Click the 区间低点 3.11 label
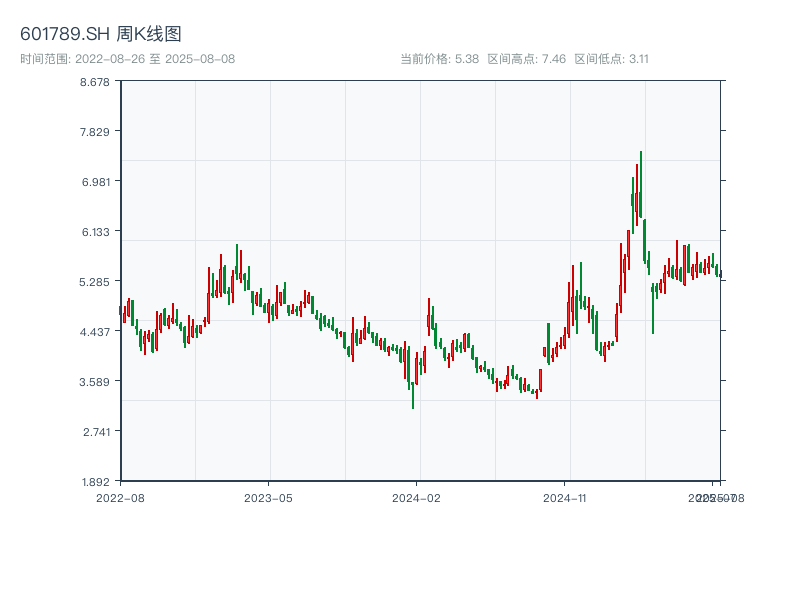Screen dimensions: 800x600 [x=612, y=59]
